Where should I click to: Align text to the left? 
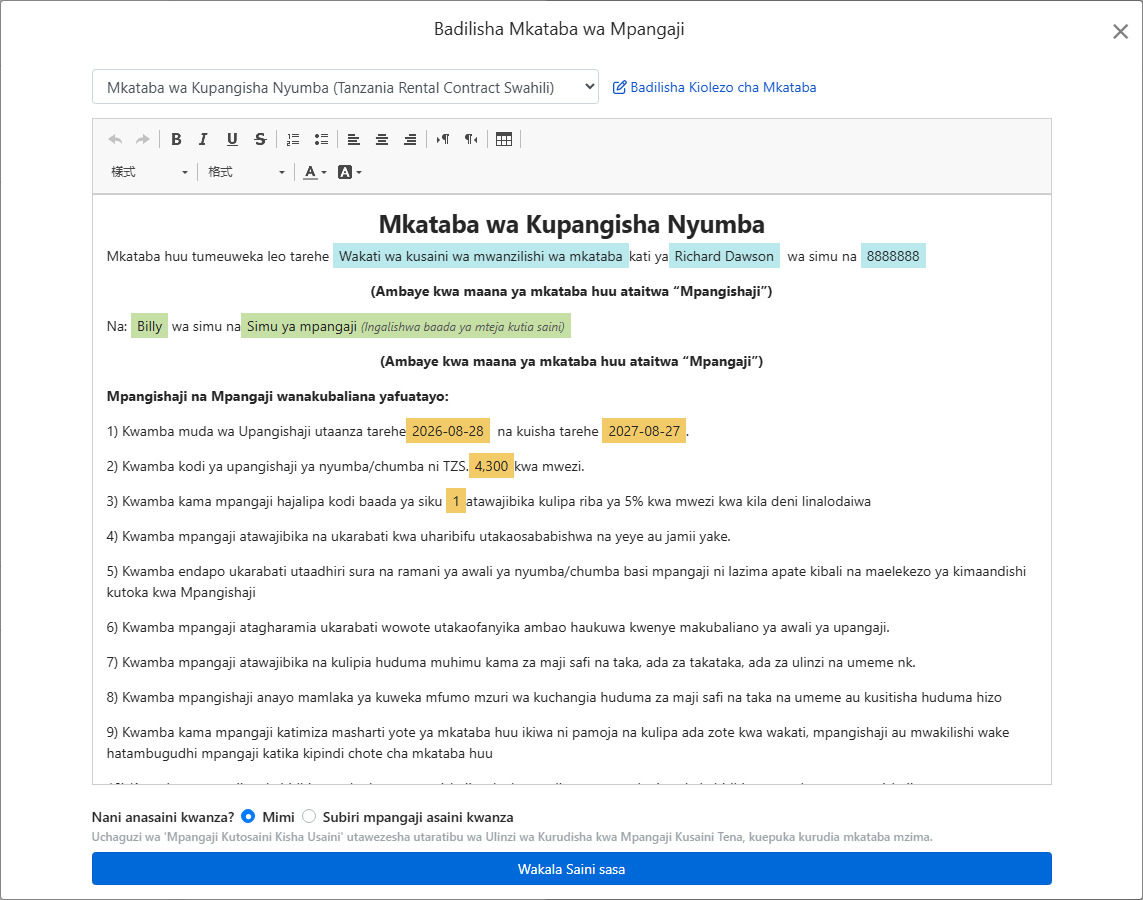coord(354,139)
